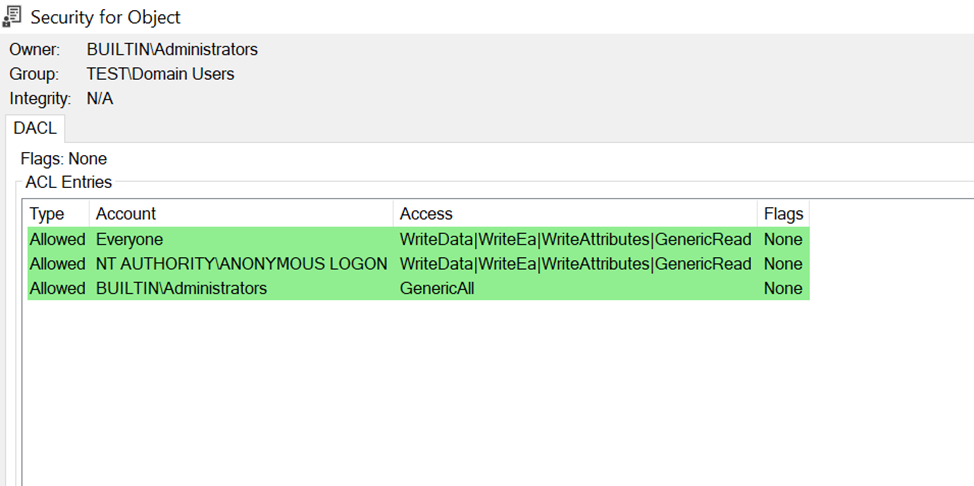Click the Allowed type for Everyone

click(57, 240)
